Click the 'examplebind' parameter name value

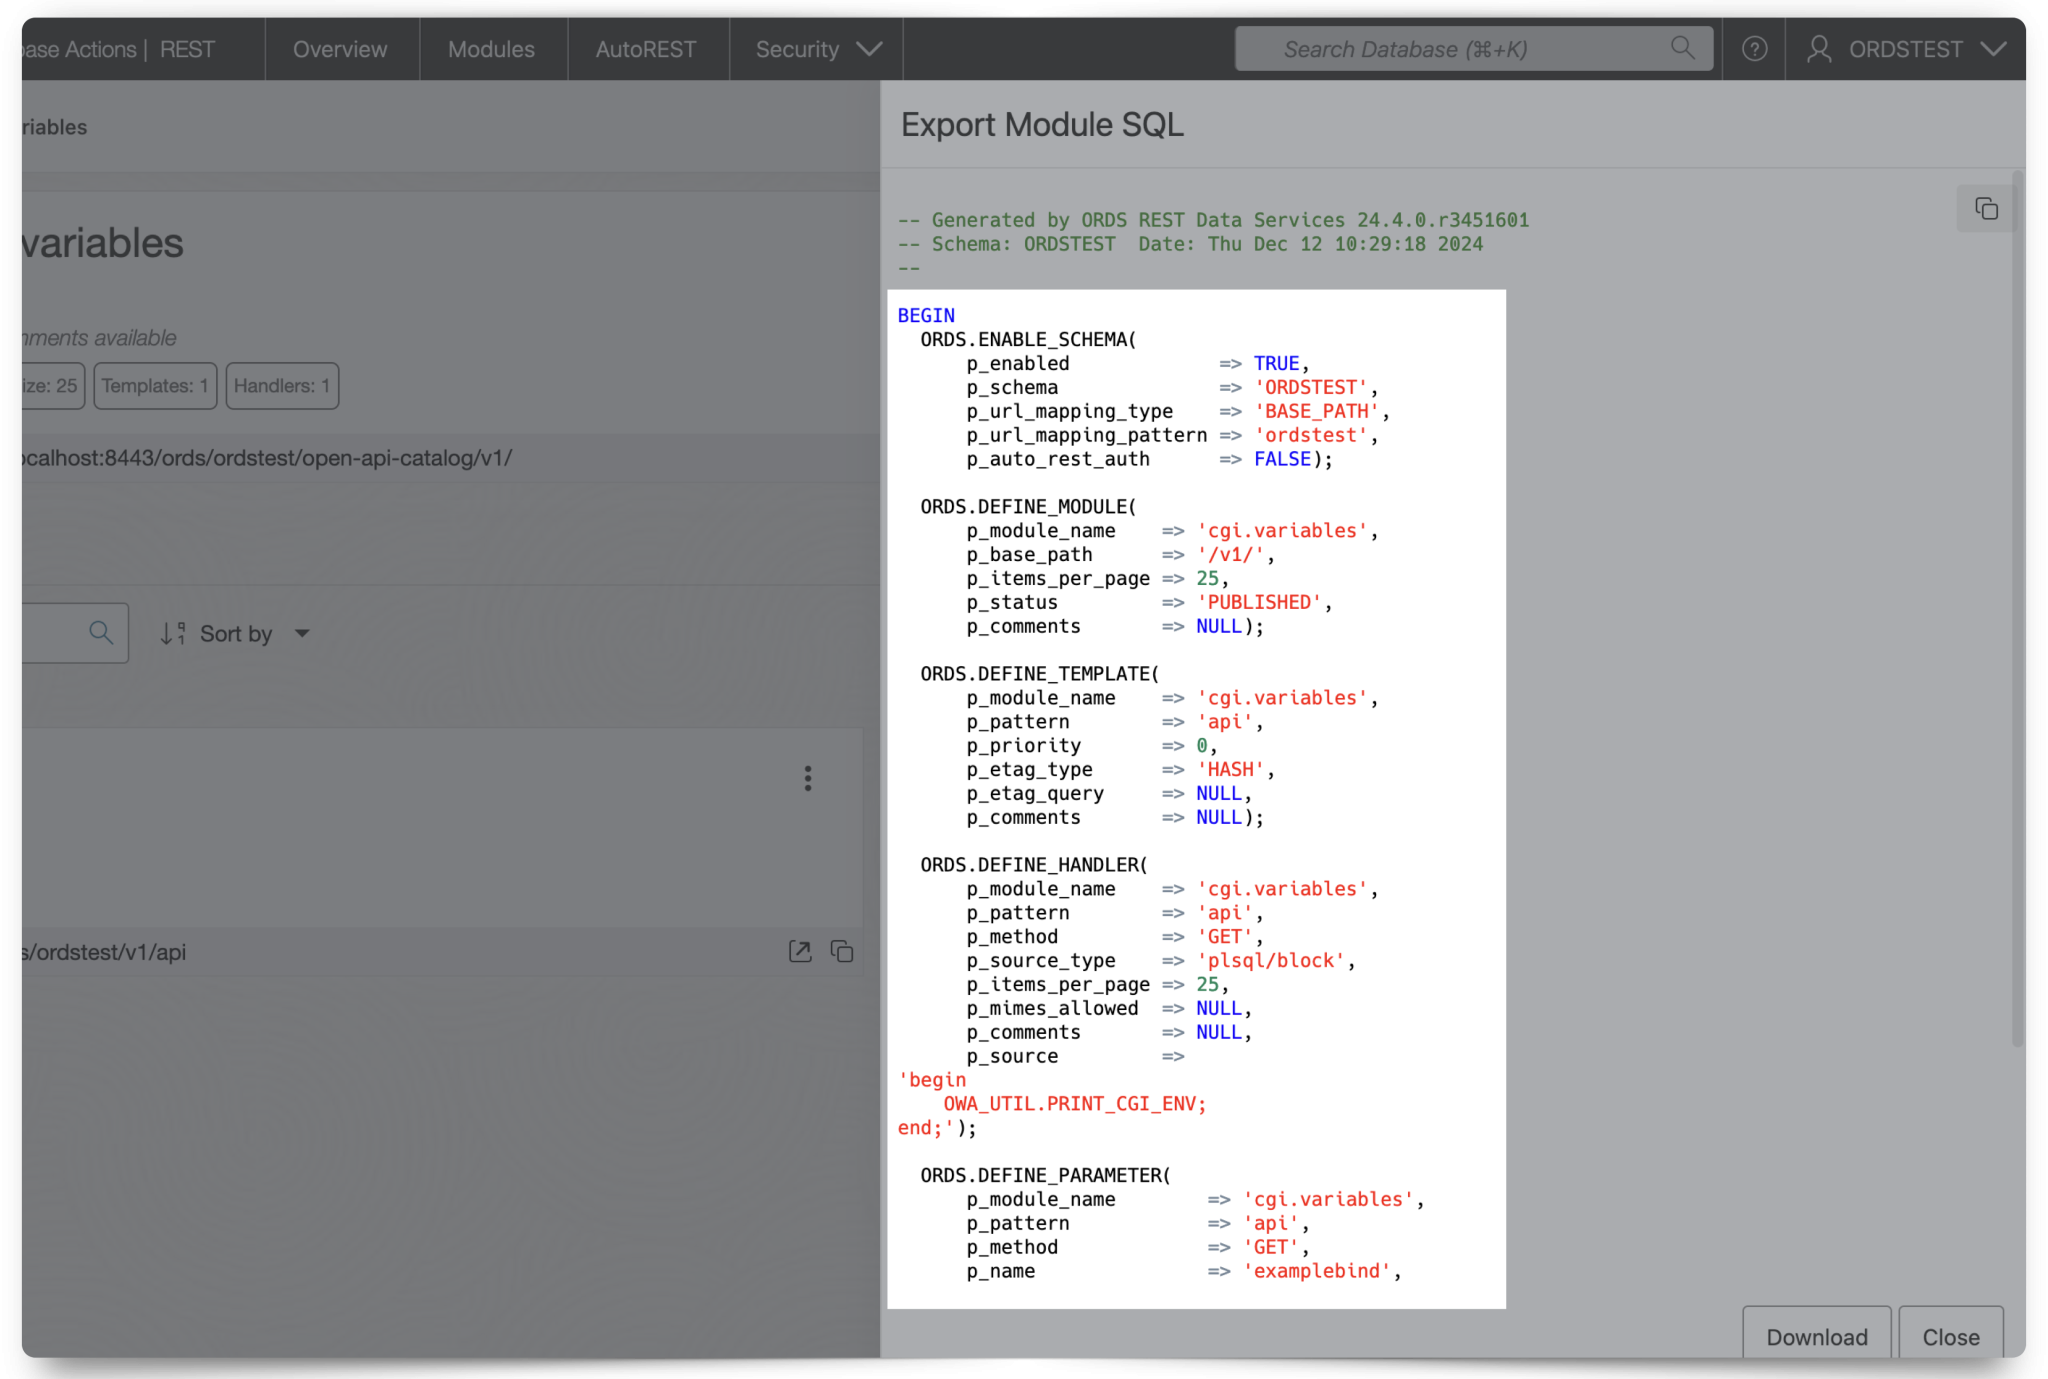pos(1316,1271)
